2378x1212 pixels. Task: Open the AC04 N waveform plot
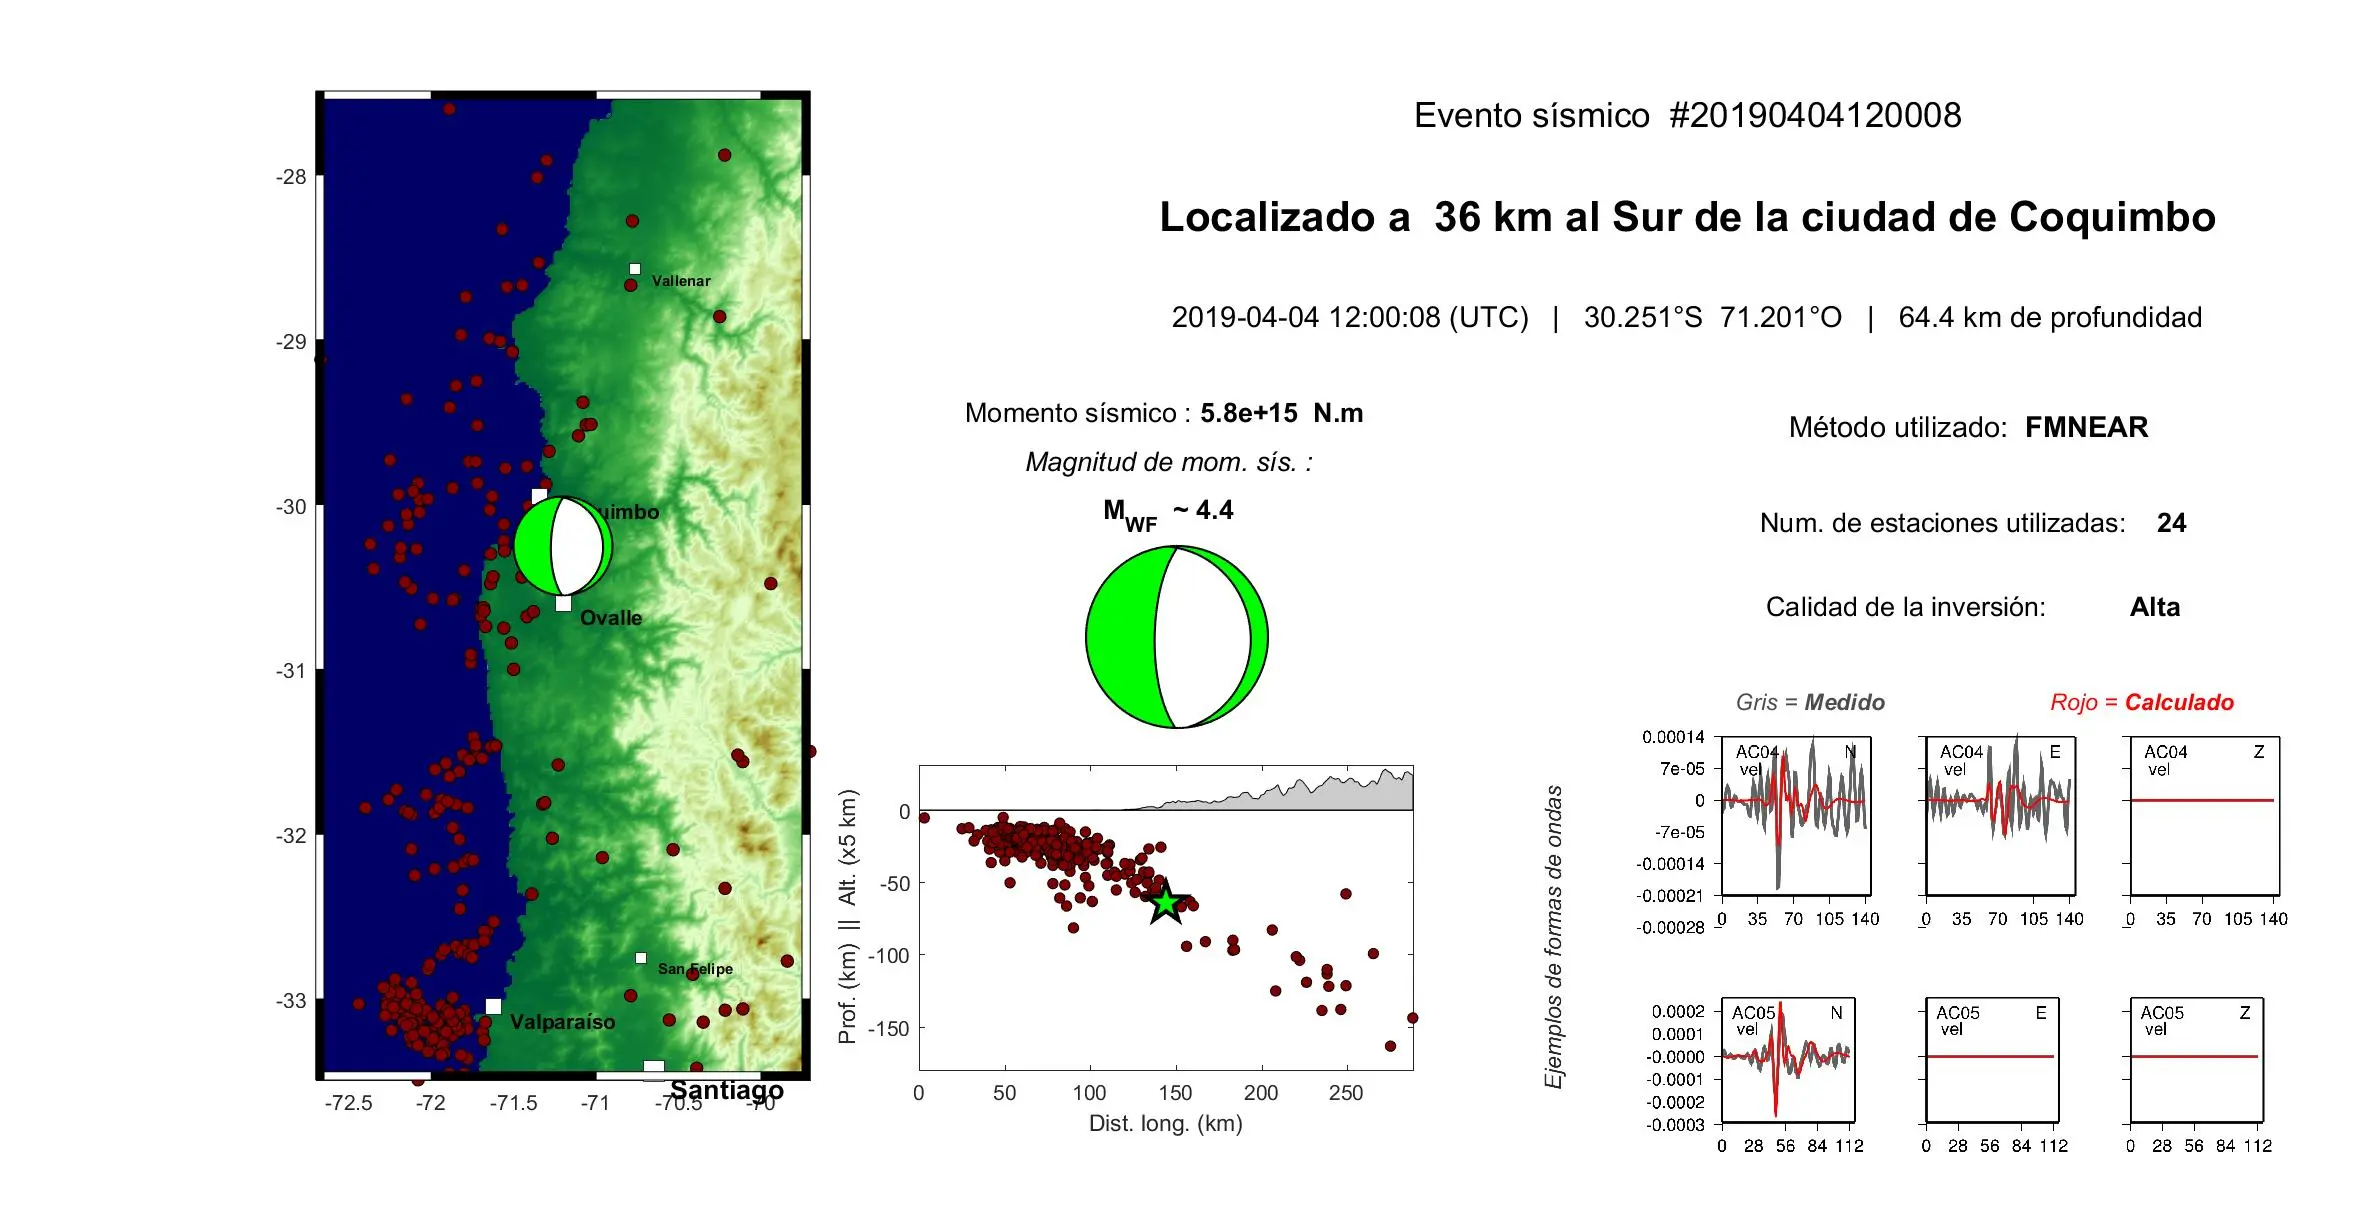[x=1796, y=816]
